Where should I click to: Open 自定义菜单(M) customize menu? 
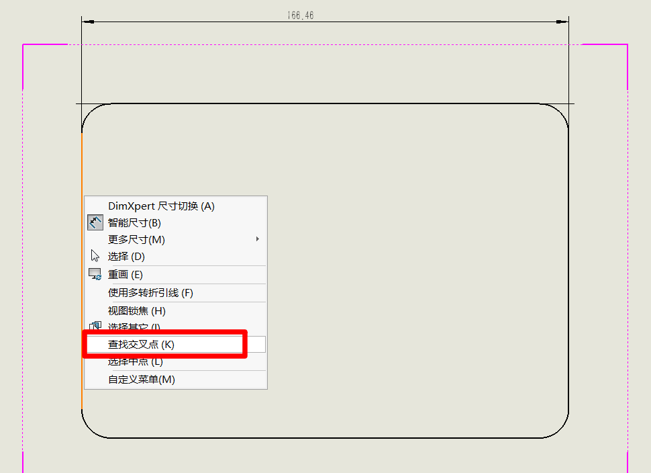pos(176,380)
